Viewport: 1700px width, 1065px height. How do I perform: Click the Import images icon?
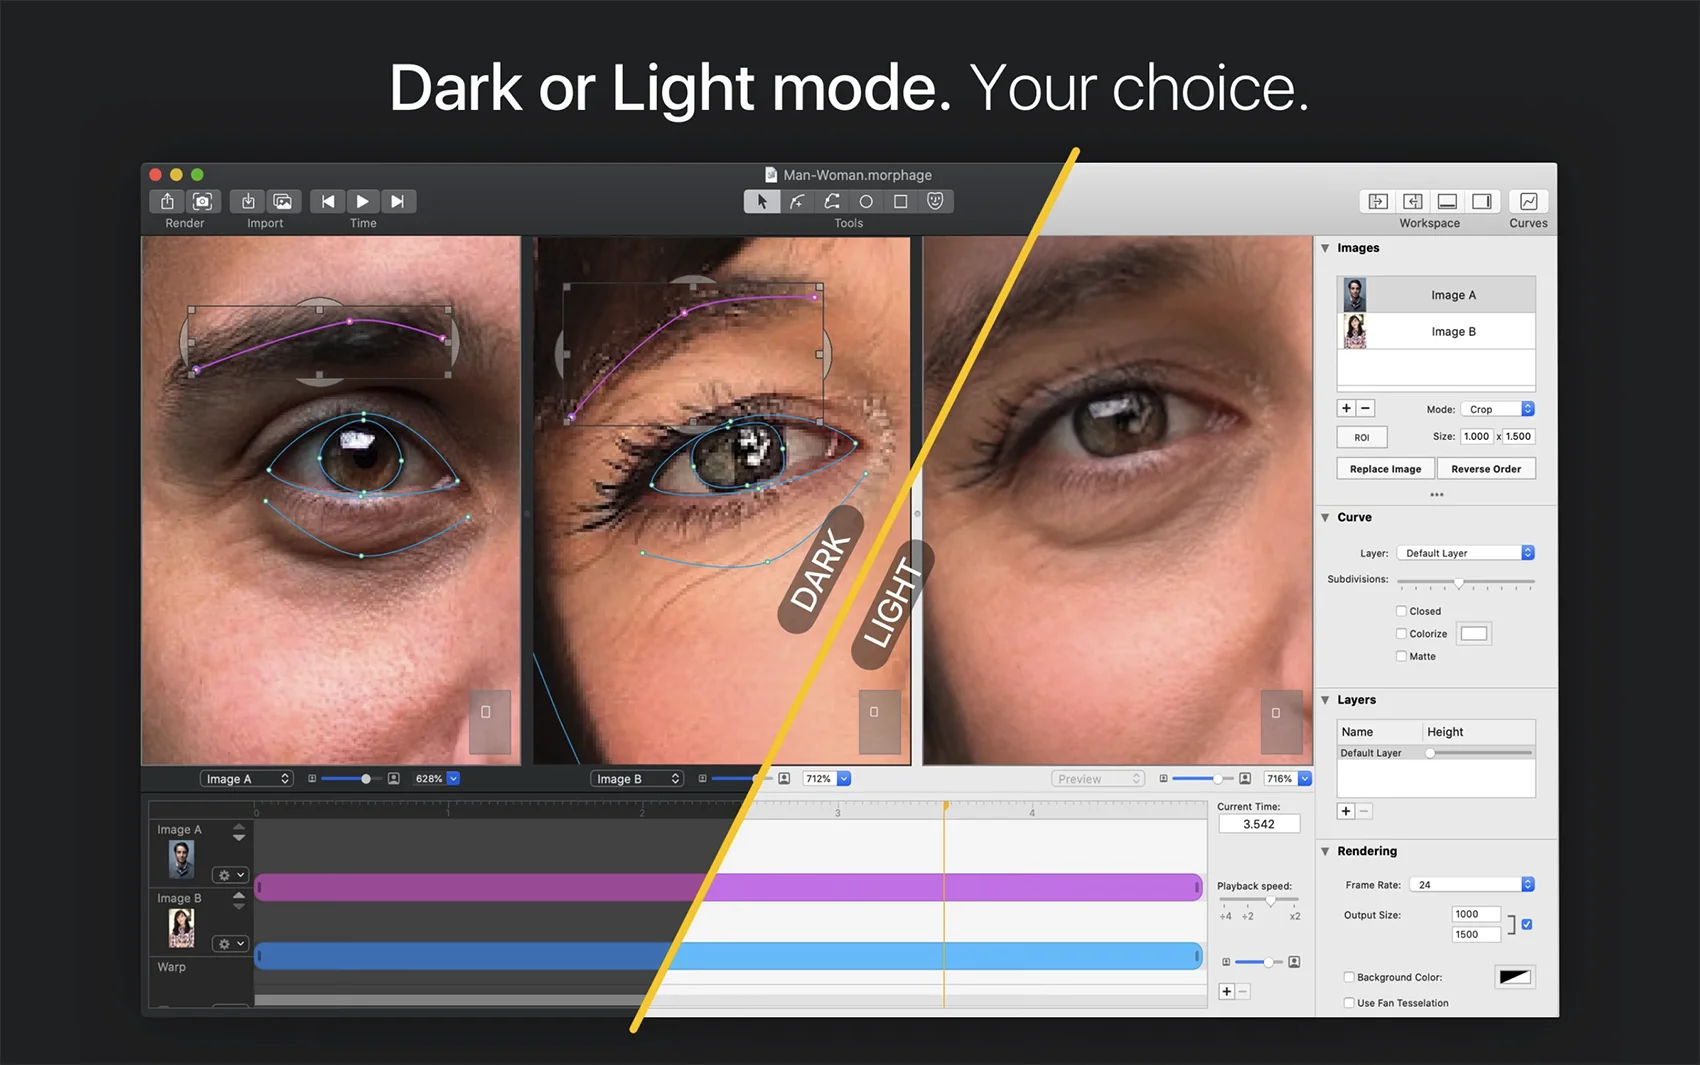[x=283, y=201]
